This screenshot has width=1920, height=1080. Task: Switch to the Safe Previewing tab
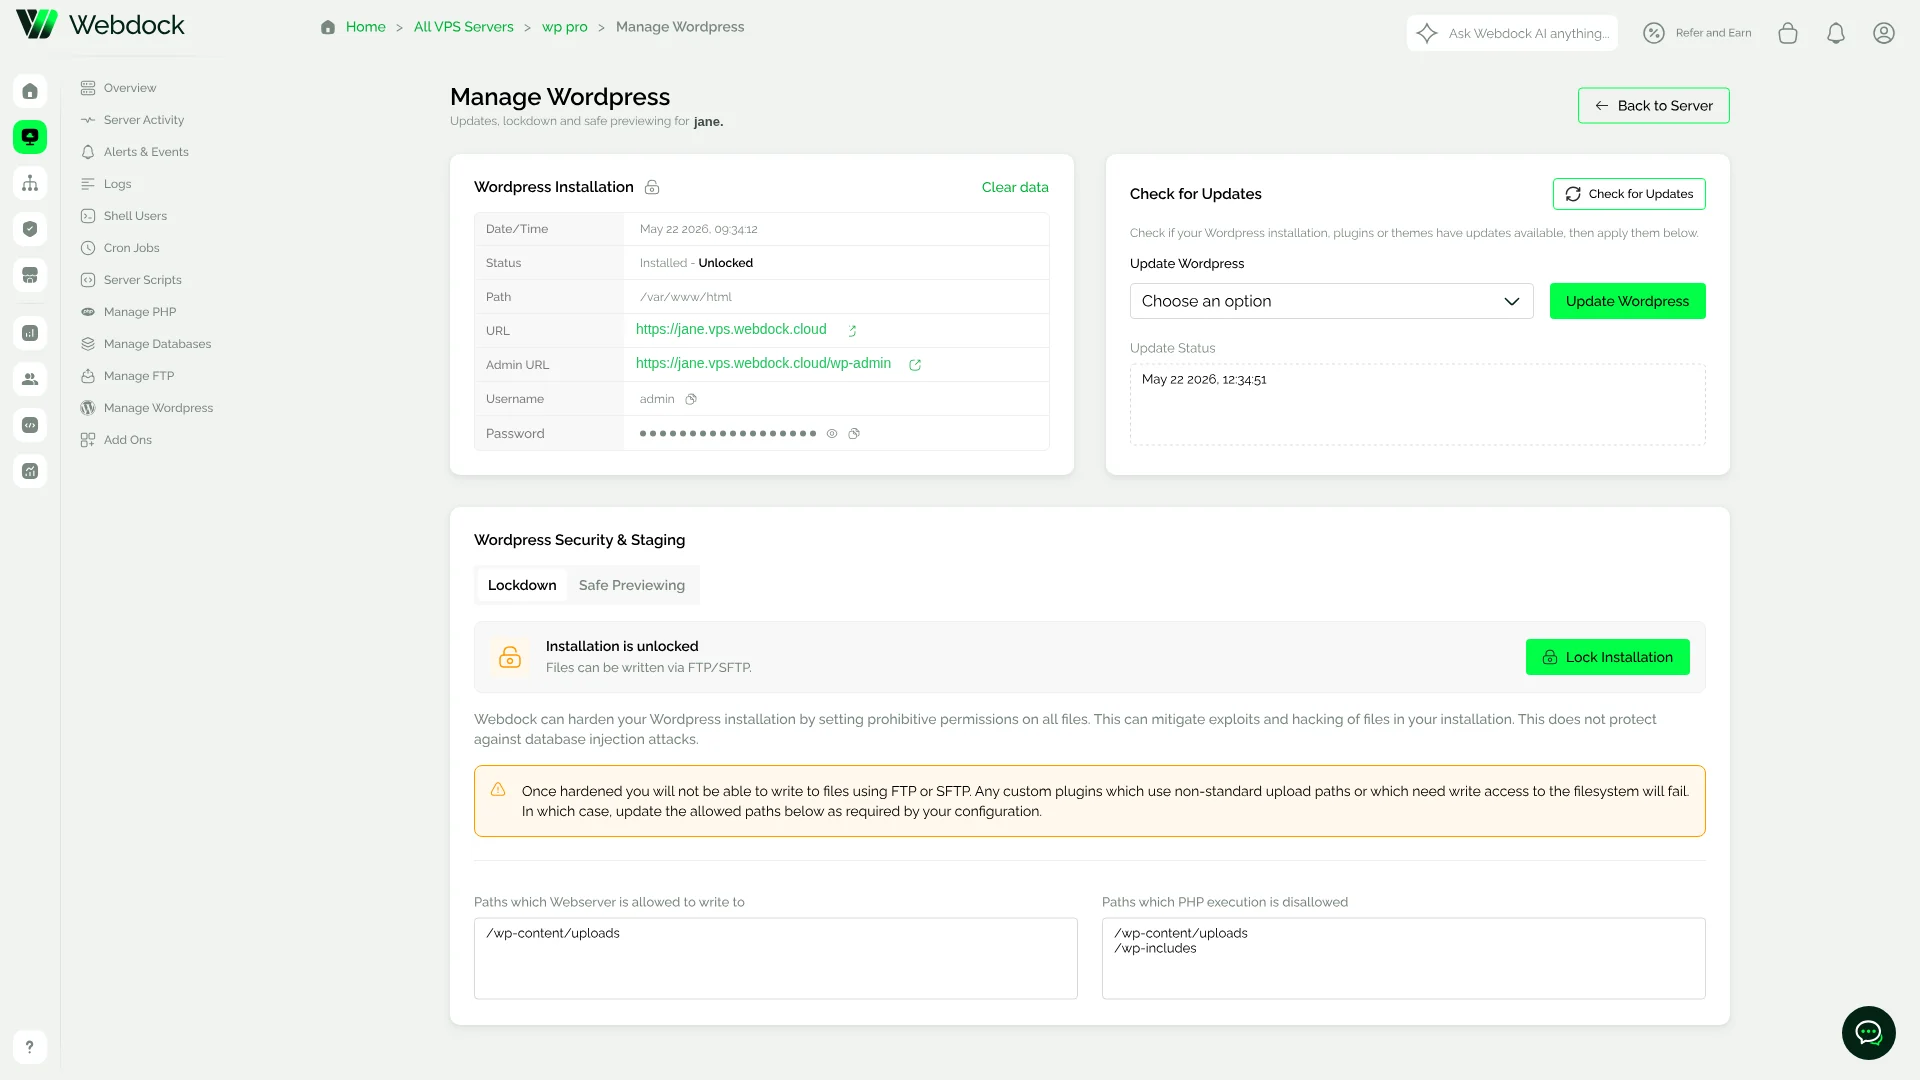[632, 585]
